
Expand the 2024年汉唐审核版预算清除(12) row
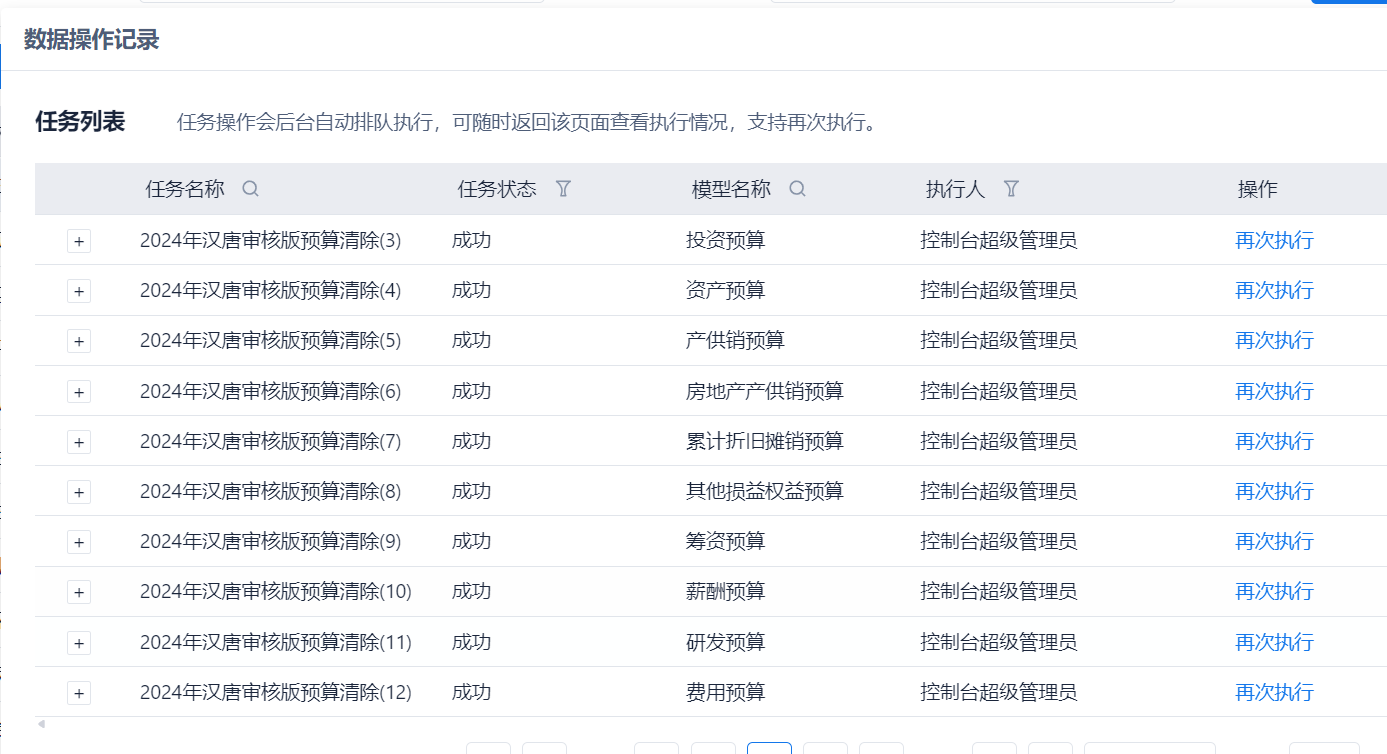[79, 693]
